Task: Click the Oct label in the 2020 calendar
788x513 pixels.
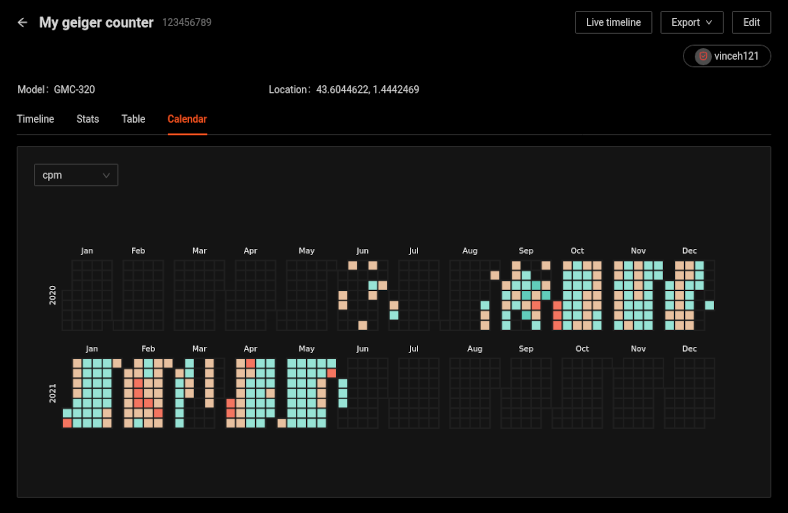Action: pyautogui.click(x=577, y=251)
